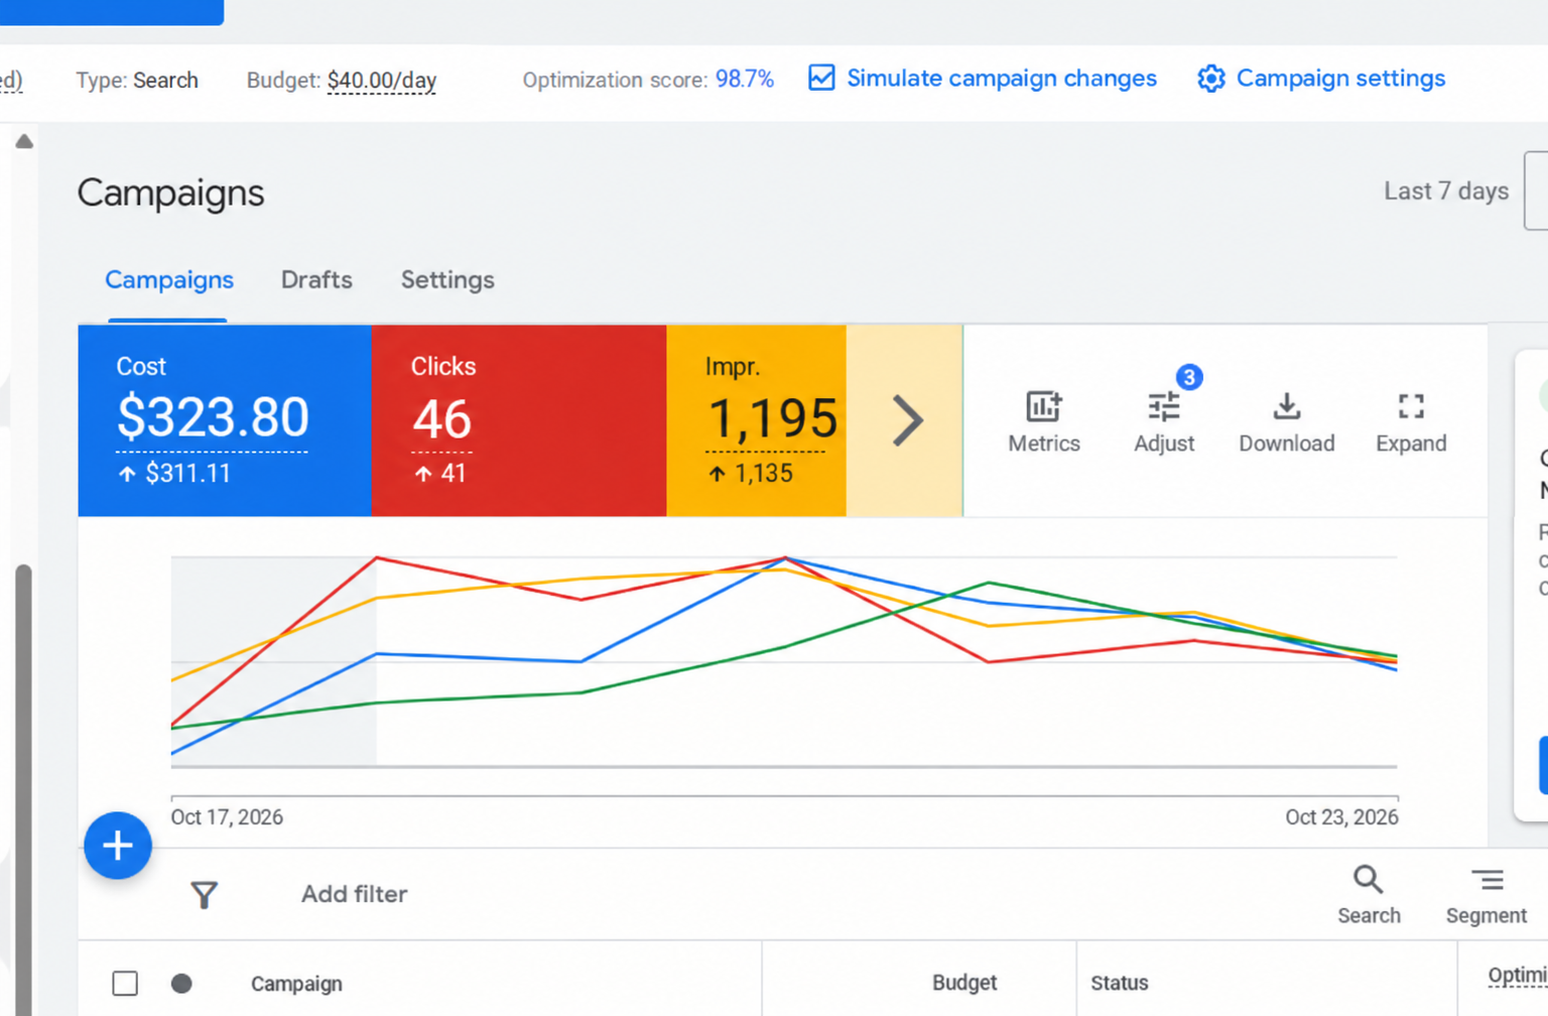
Task: Open the Last 7 days date range
Action: pos(1446,191)
